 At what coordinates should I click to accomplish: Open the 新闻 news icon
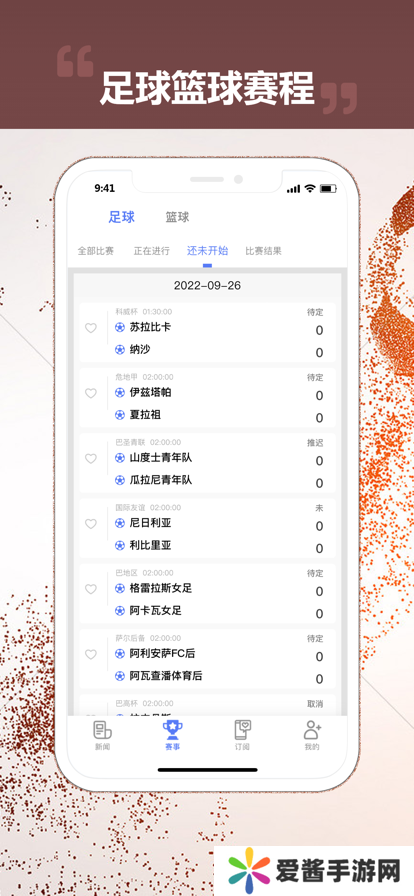(x=102, y=730)
